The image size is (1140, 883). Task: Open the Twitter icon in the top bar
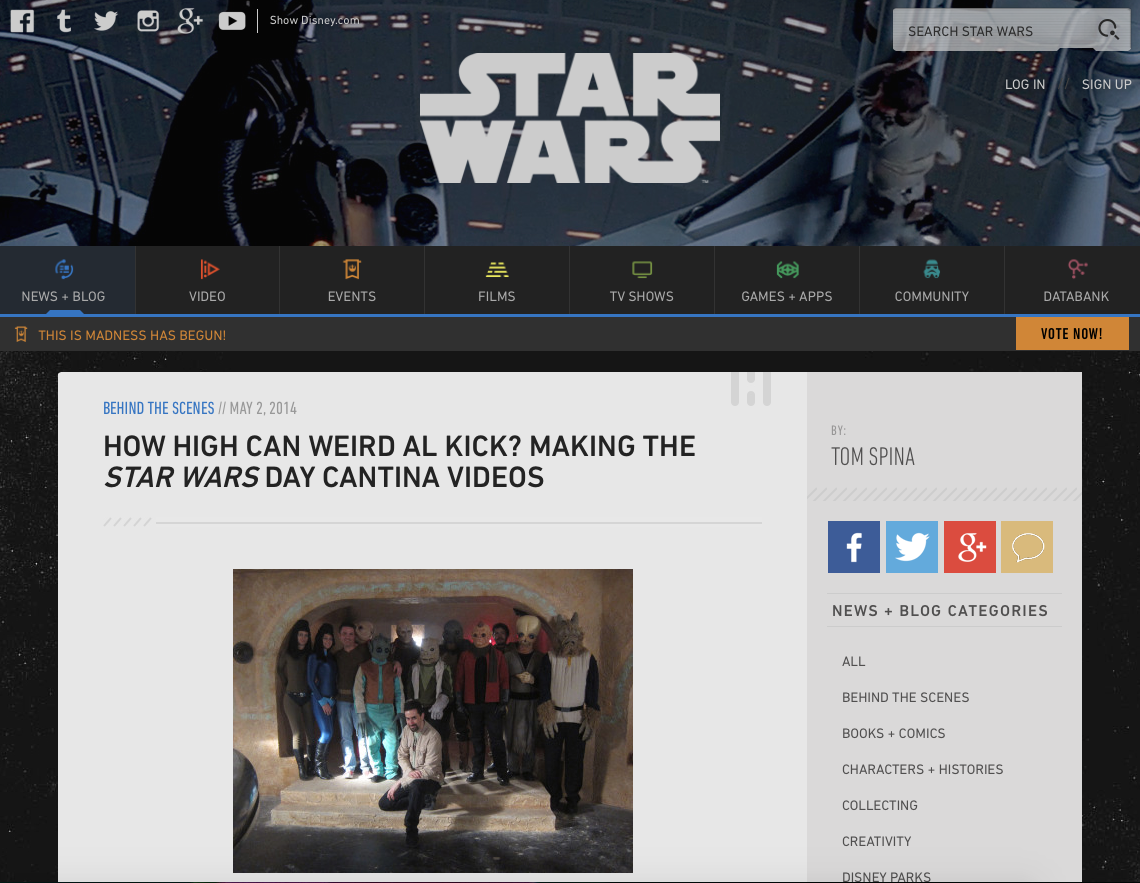coord(105,20)
